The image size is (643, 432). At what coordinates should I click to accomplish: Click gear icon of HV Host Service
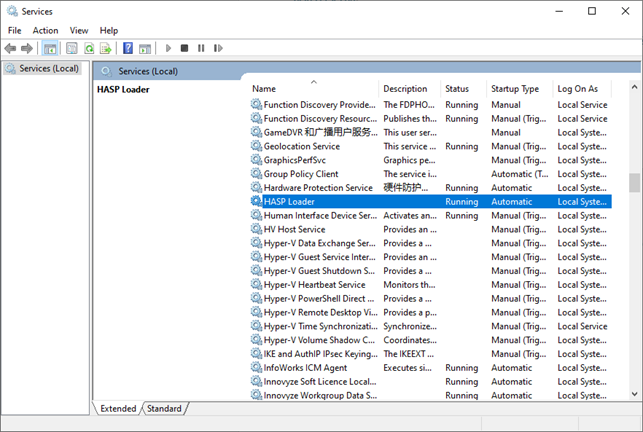pos(256,229)
